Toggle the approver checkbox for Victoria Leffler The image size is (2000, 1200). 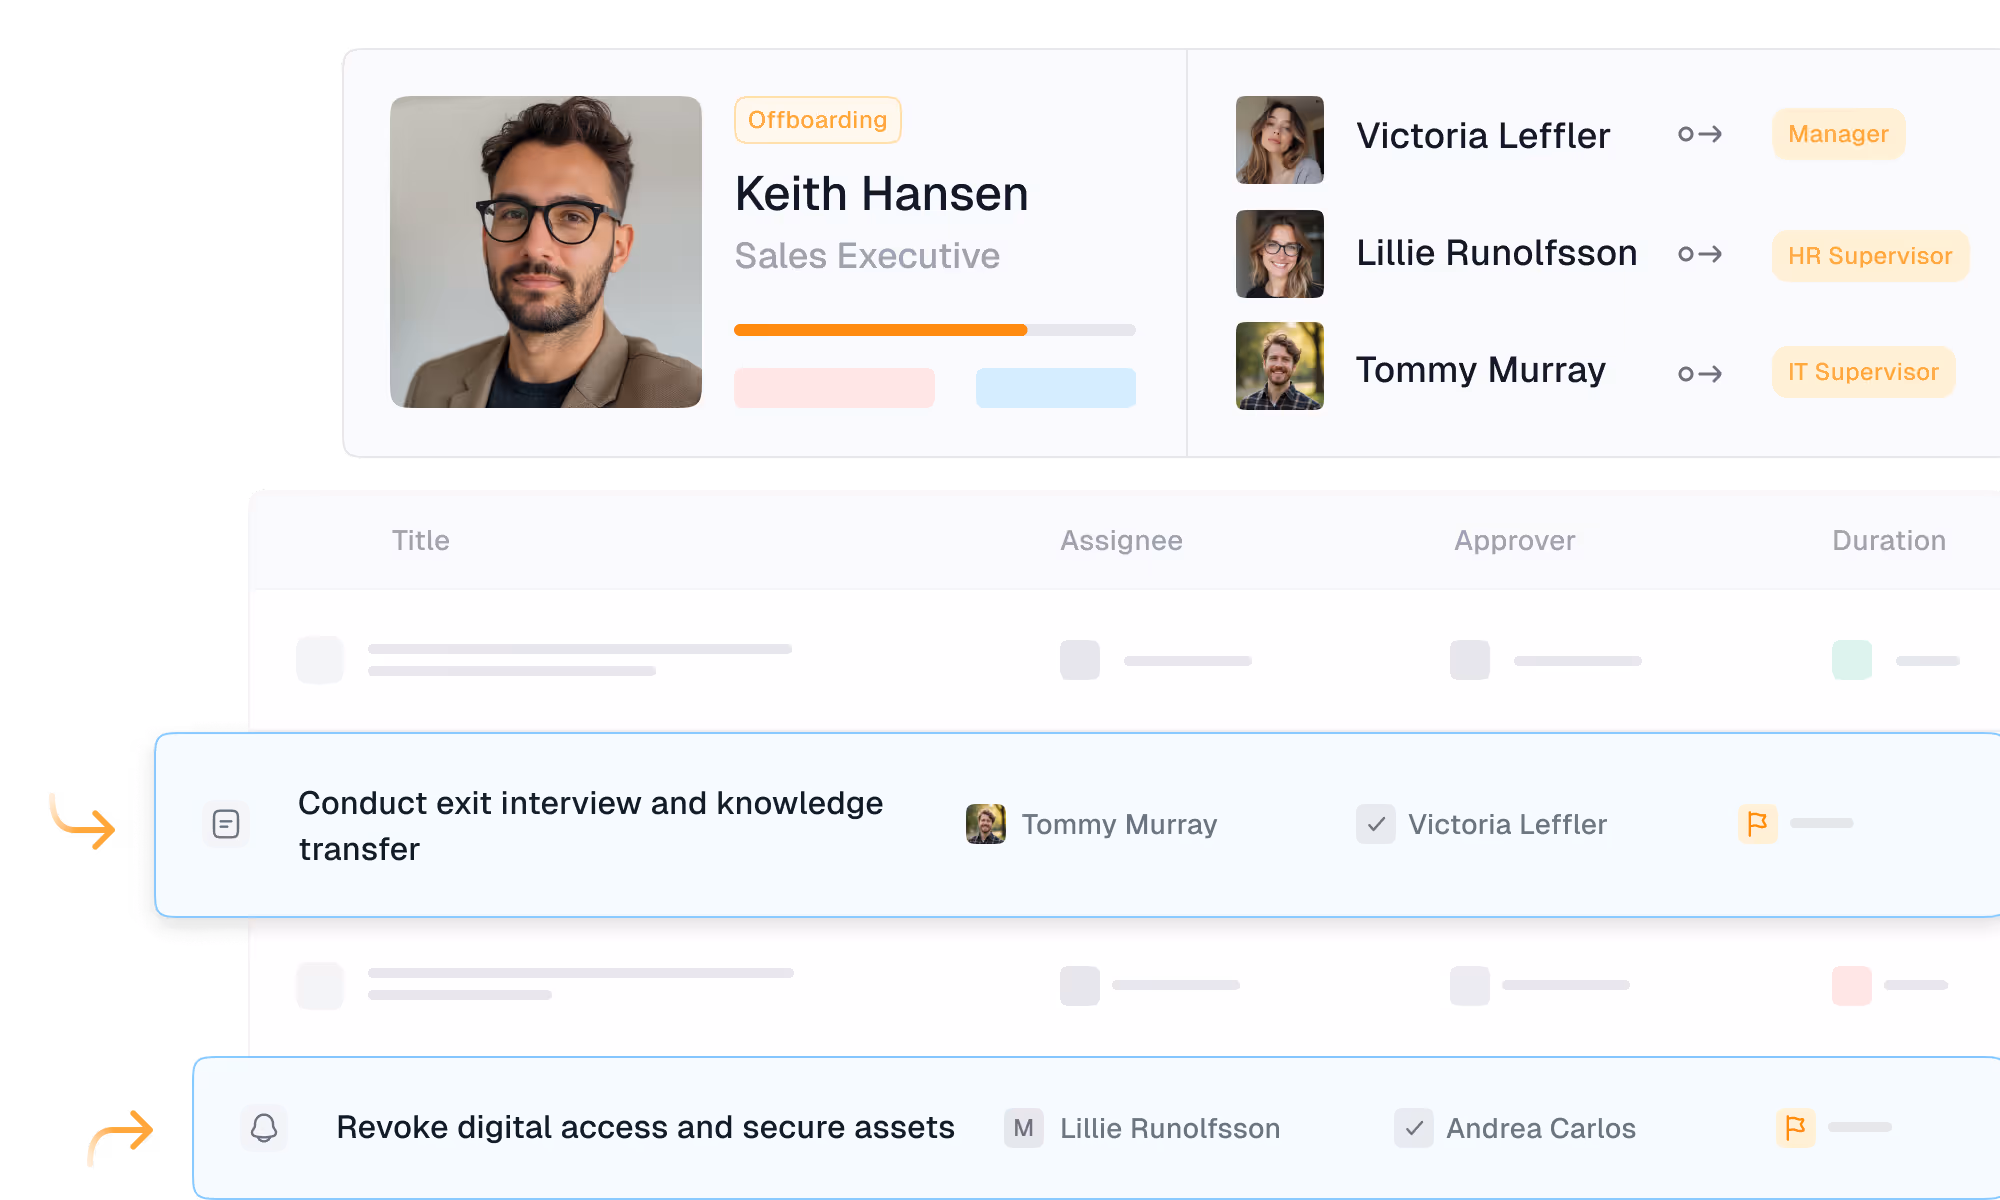tap(1376, 824)
